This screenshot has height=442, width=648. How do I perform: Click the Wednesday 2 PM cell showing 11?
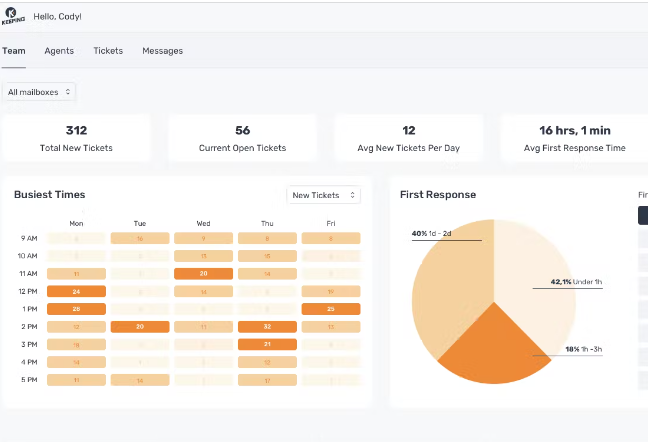tap(203, 327)
